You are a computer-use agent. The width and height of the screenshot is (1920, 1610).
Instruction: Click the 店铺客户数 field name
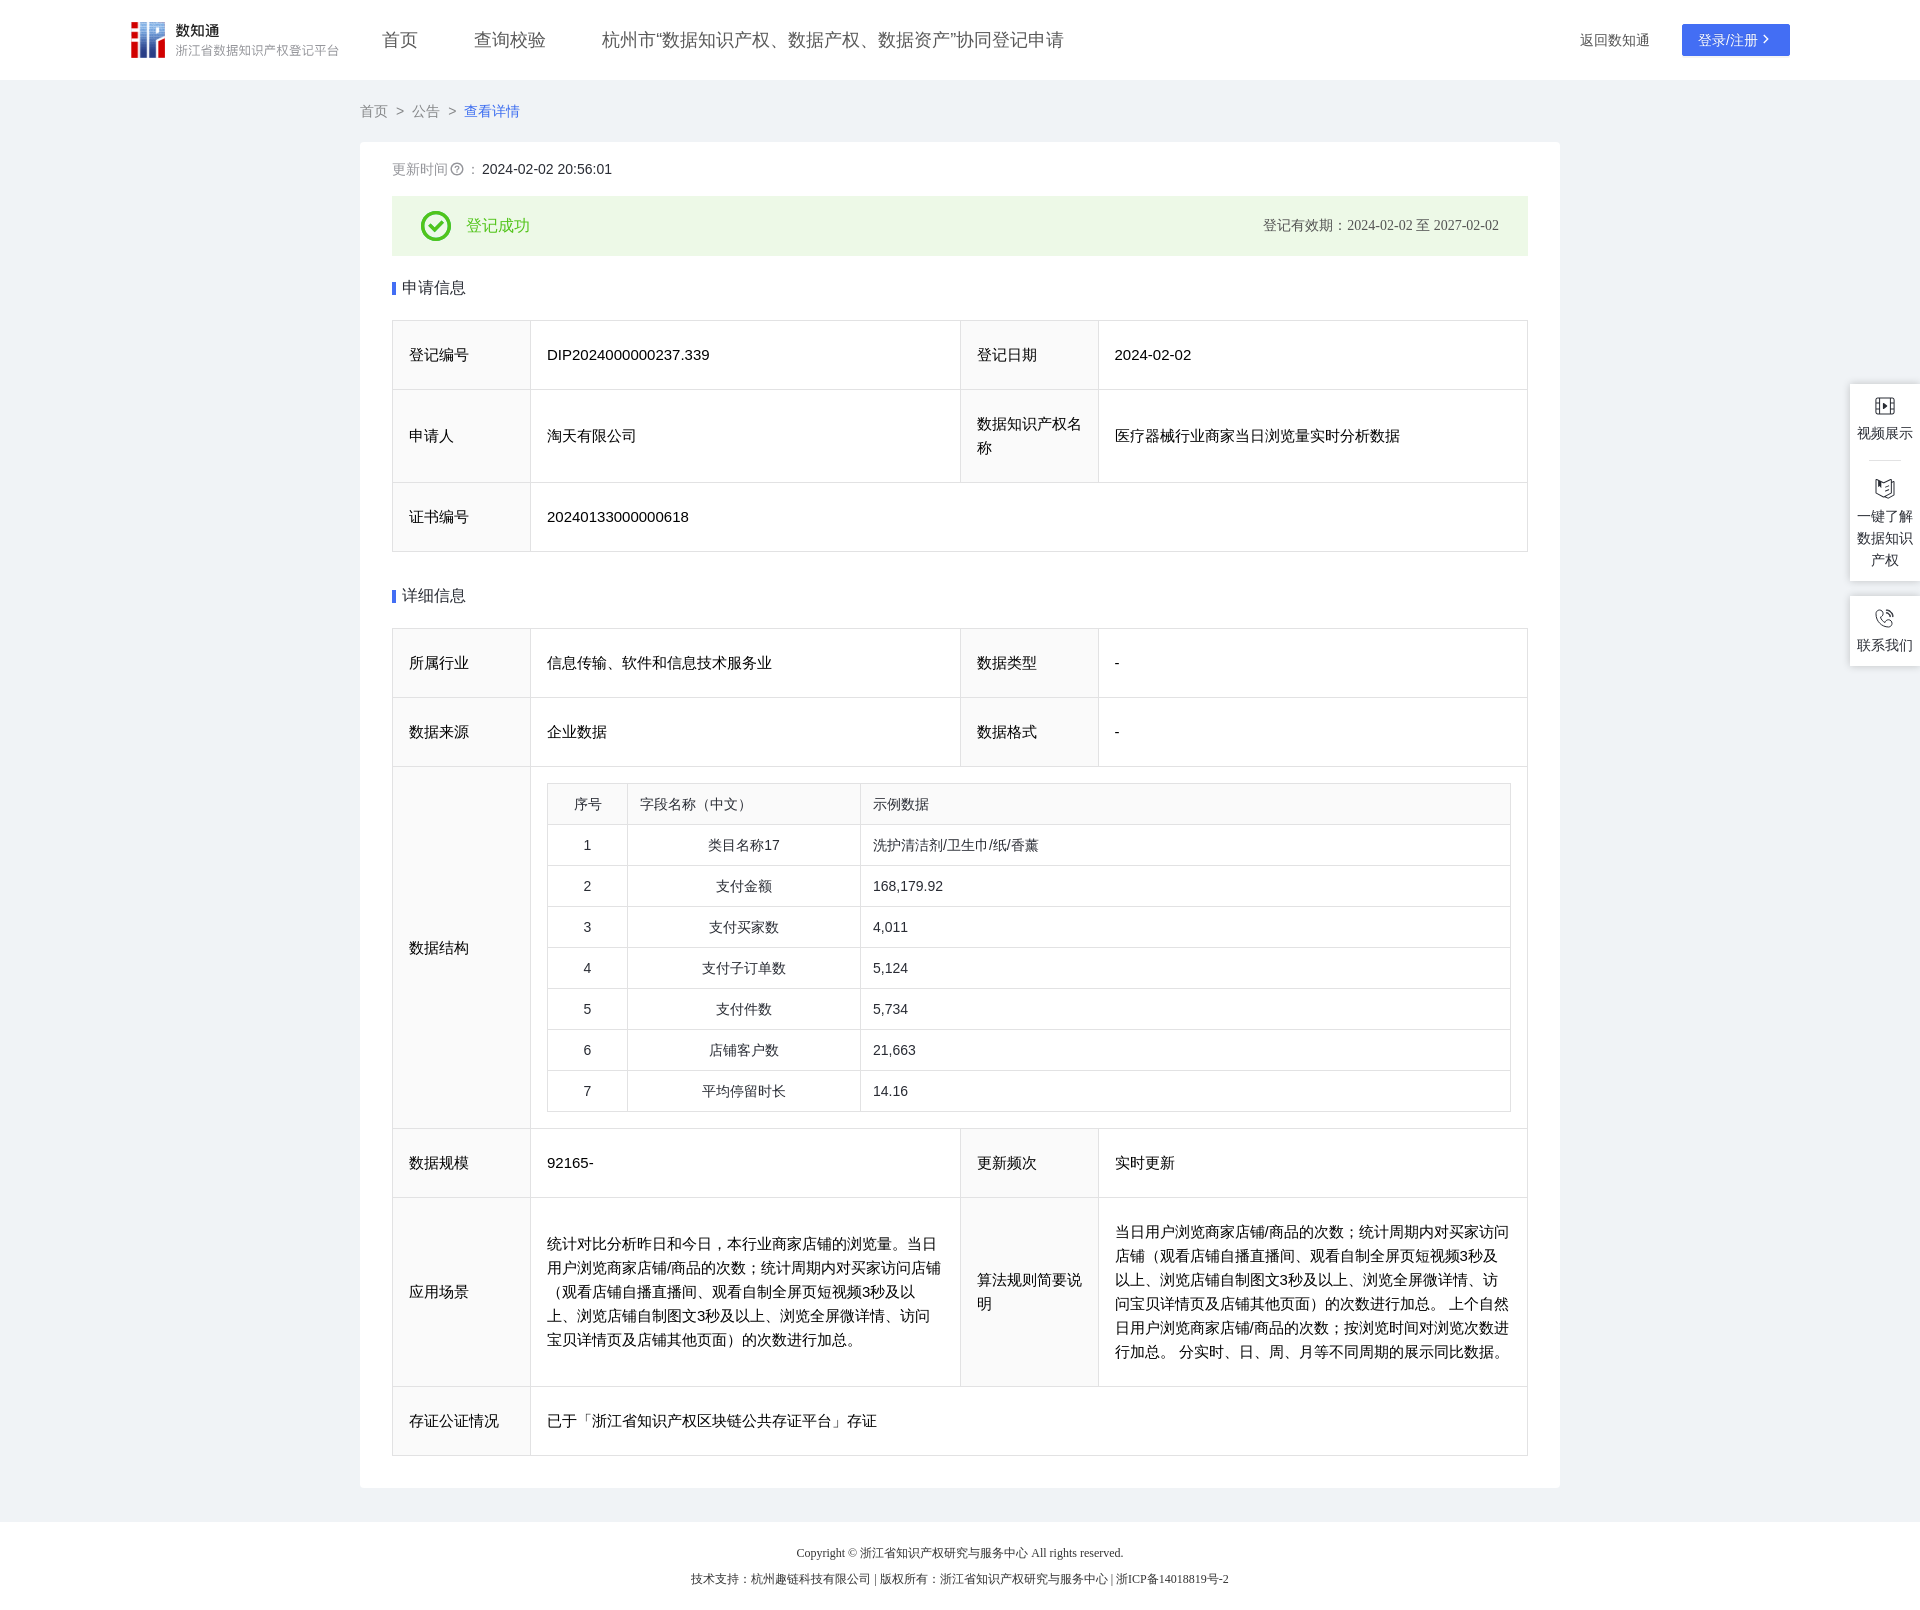click(744, 1051)
